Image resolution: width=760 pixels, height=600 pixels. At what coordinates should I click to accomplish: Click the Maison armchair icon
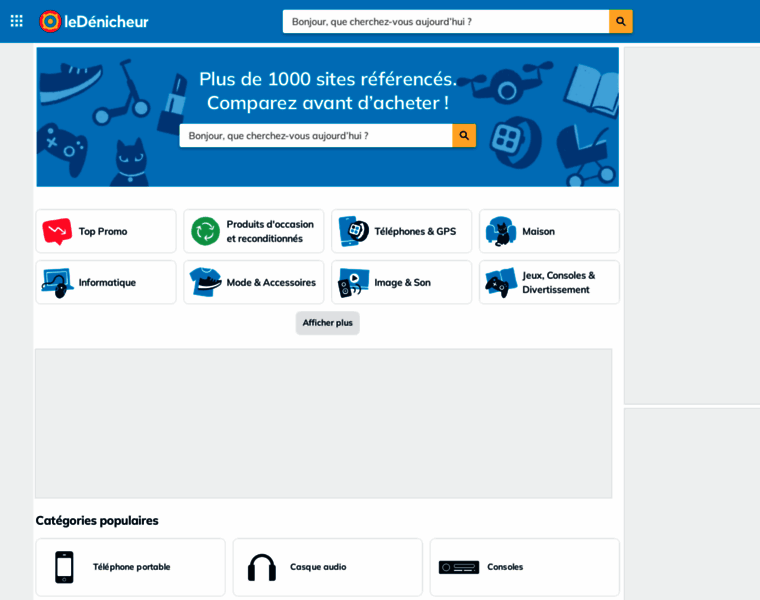[501, 231]
